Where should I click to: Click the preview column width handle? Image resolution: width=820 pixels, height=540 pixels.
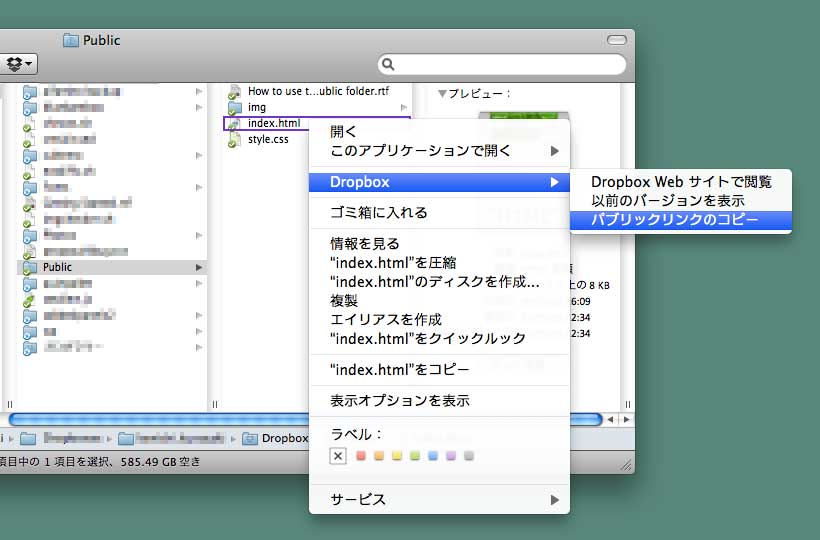pyautogui.click(x=628, y=404)
